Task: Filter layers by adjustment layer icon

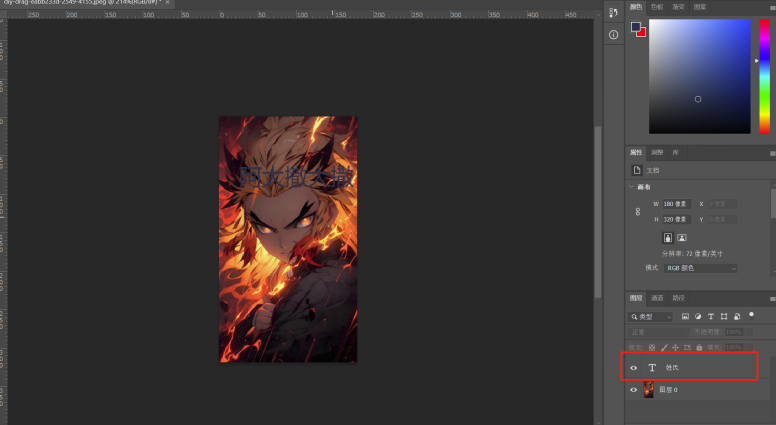Action: coord(698,317)
